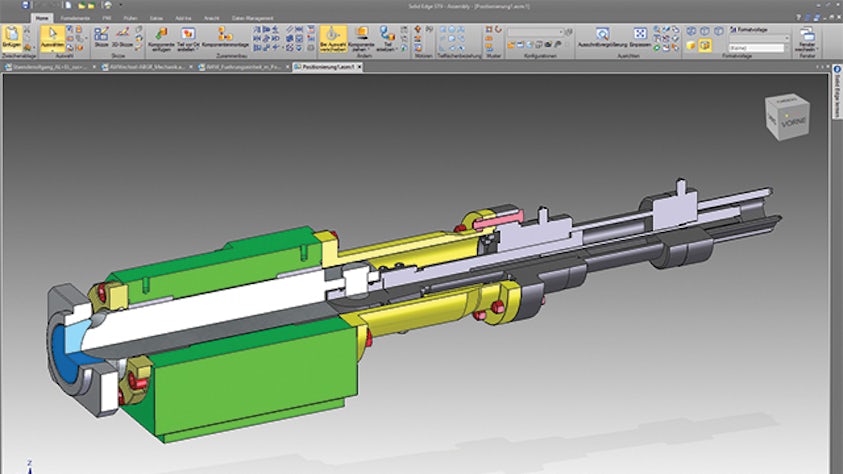Viewport: 843px width, 474px height.
Task: Click the Einpassen fit view tool
Action: click(x=640, y=37)
